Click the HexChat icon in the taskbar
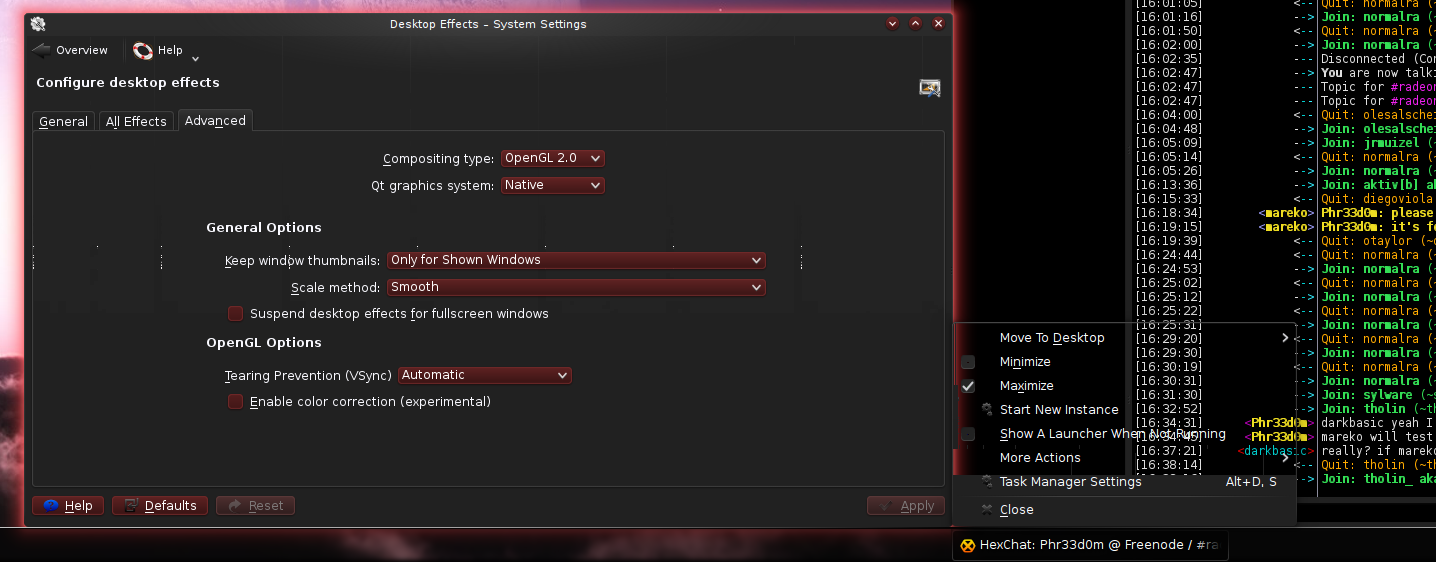Image resolution: width=1436 pixels, height=562 pixels. [x=967, y=545]
